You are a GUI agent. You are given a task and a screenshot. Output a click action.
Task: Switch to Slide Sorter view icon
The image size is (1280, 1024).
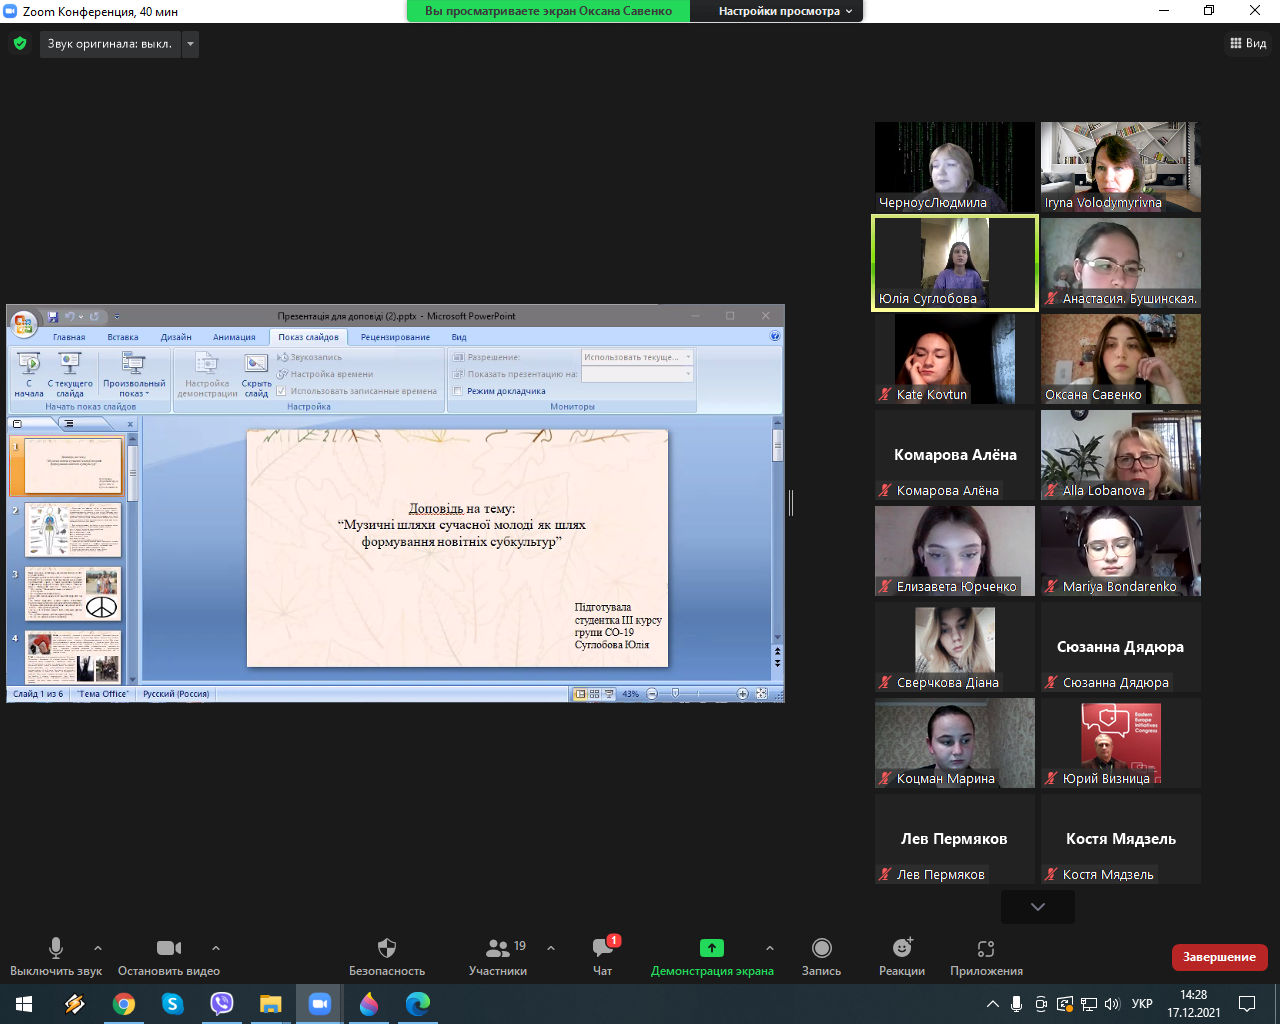(x=594, y=694)
